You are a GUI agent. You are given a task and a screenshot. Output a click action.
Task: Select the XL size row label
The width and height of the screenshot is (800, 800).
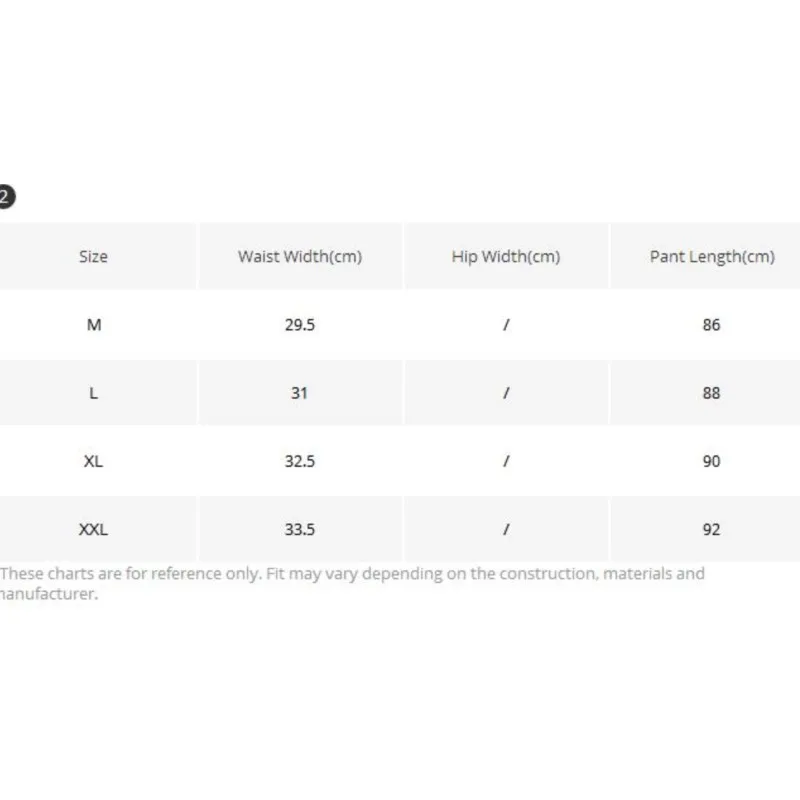94,461
